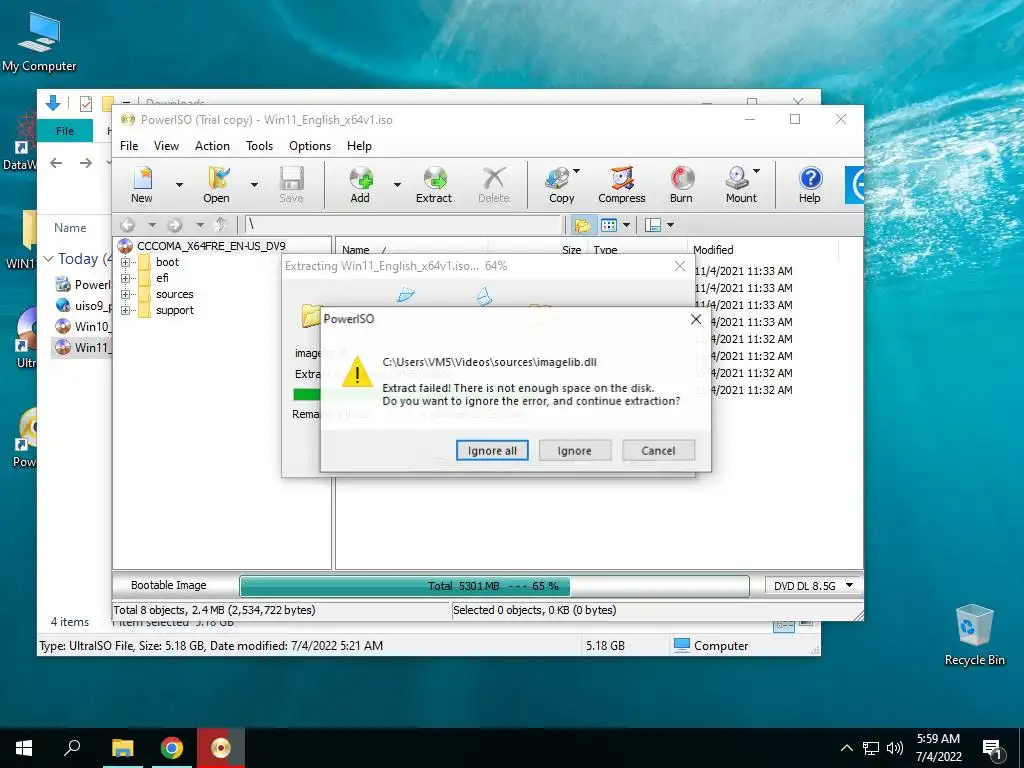Collapse the Today group in Downloads window

point(48,259)
